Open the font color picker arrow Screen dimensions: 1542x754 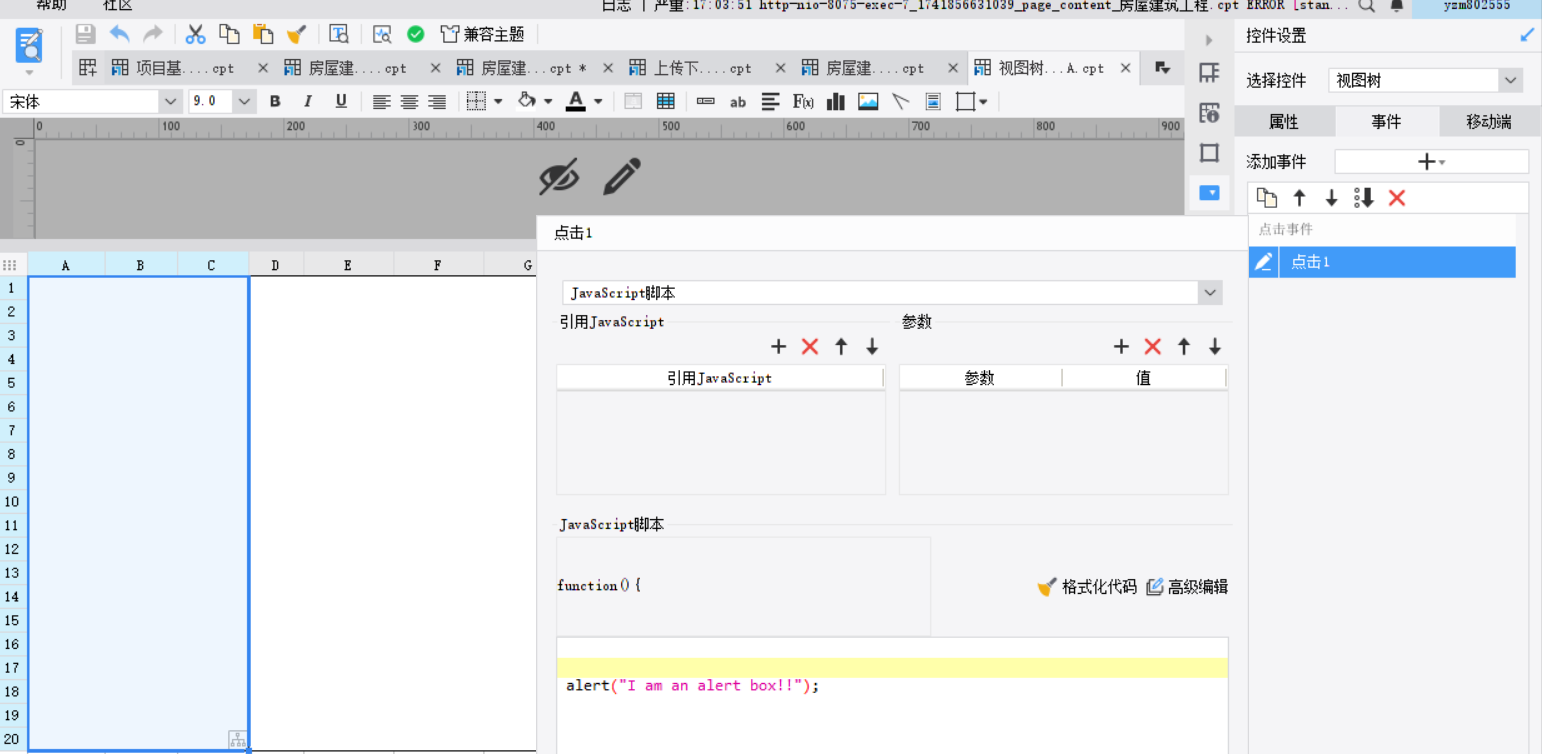598,101
